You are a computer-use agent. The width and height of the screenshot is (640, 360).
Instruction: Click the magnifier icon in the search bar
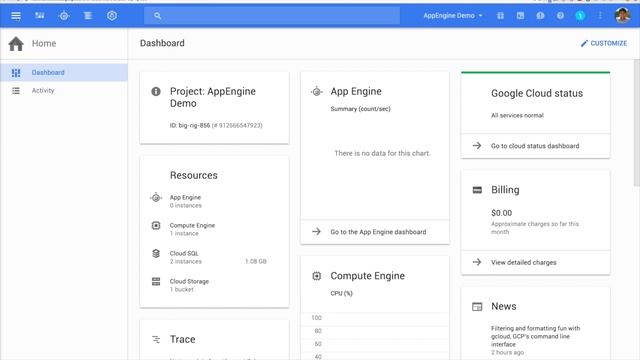(x=158, y=16)
